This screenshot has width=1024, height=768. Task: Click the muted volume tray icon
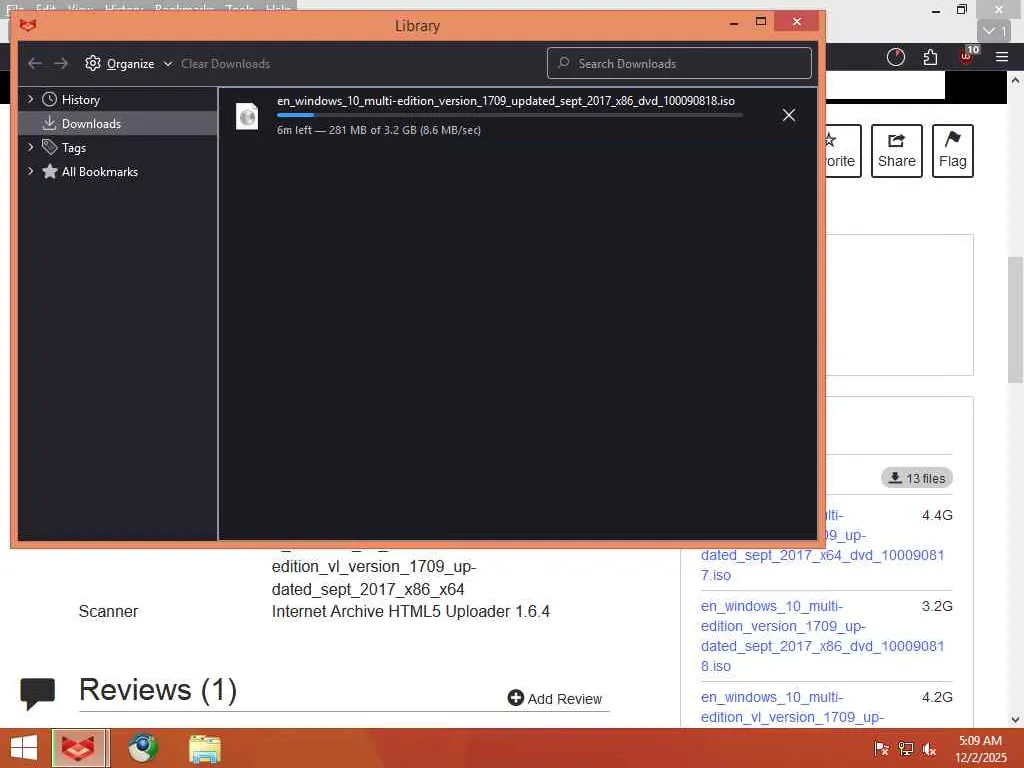coord(929,749)
